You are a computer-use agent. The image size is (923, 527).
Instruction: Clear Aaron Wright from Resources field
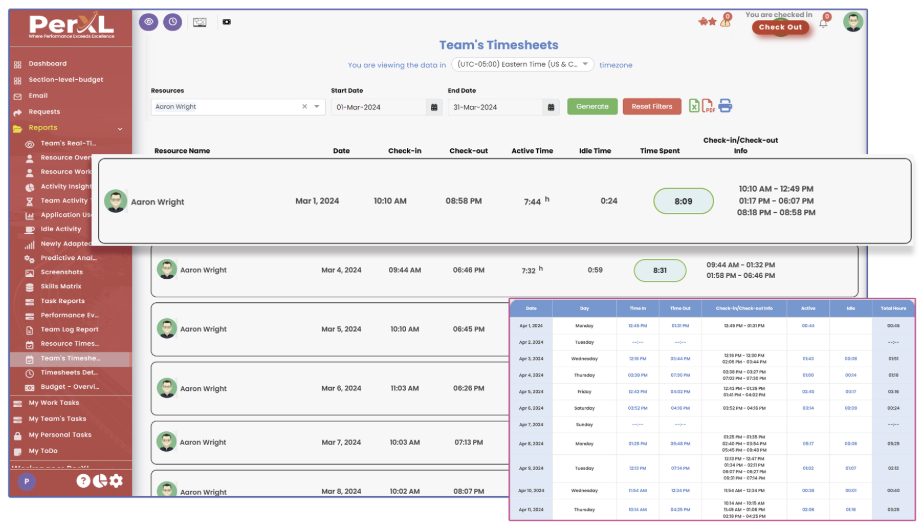(304, 107)
